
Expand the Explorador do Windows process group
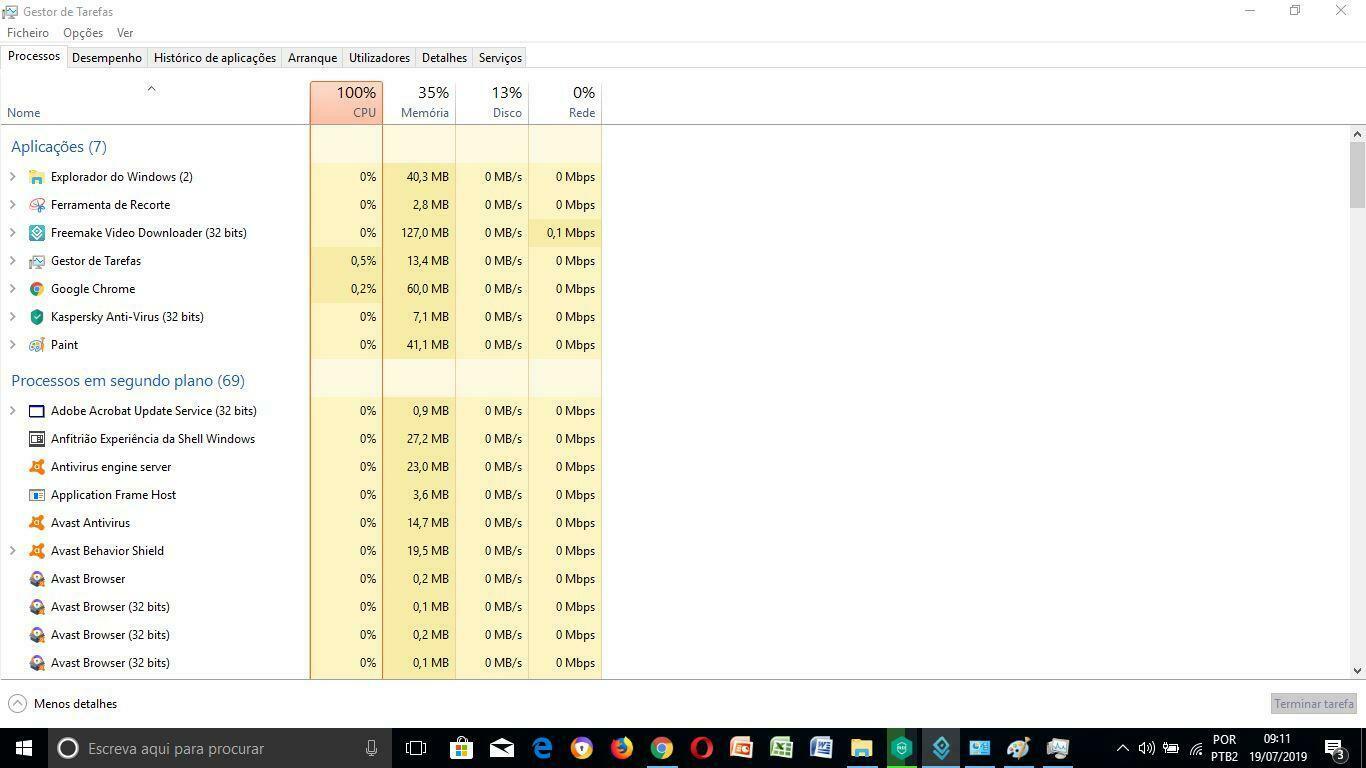[x=13, y=177]
